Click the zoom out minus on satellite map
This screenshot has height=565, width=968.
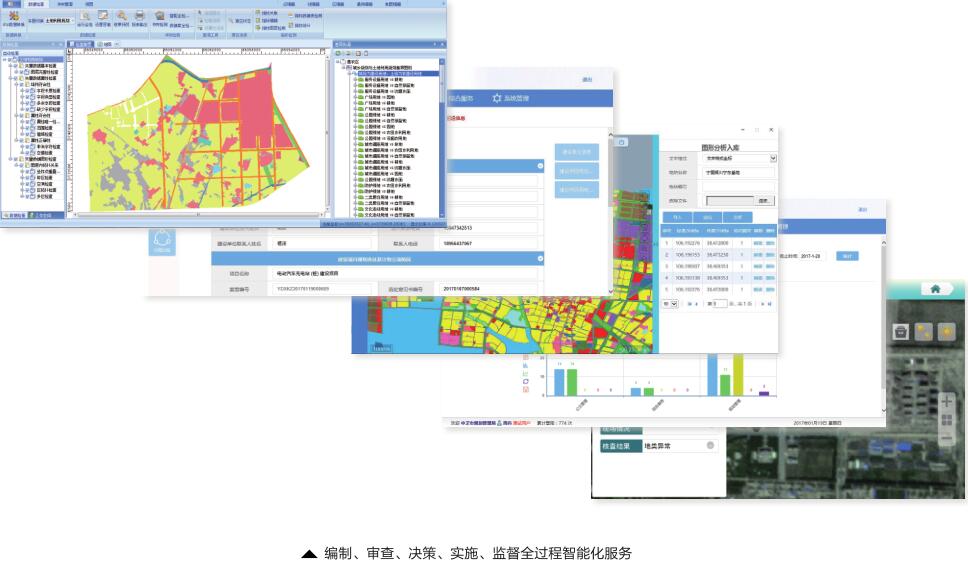946,438
